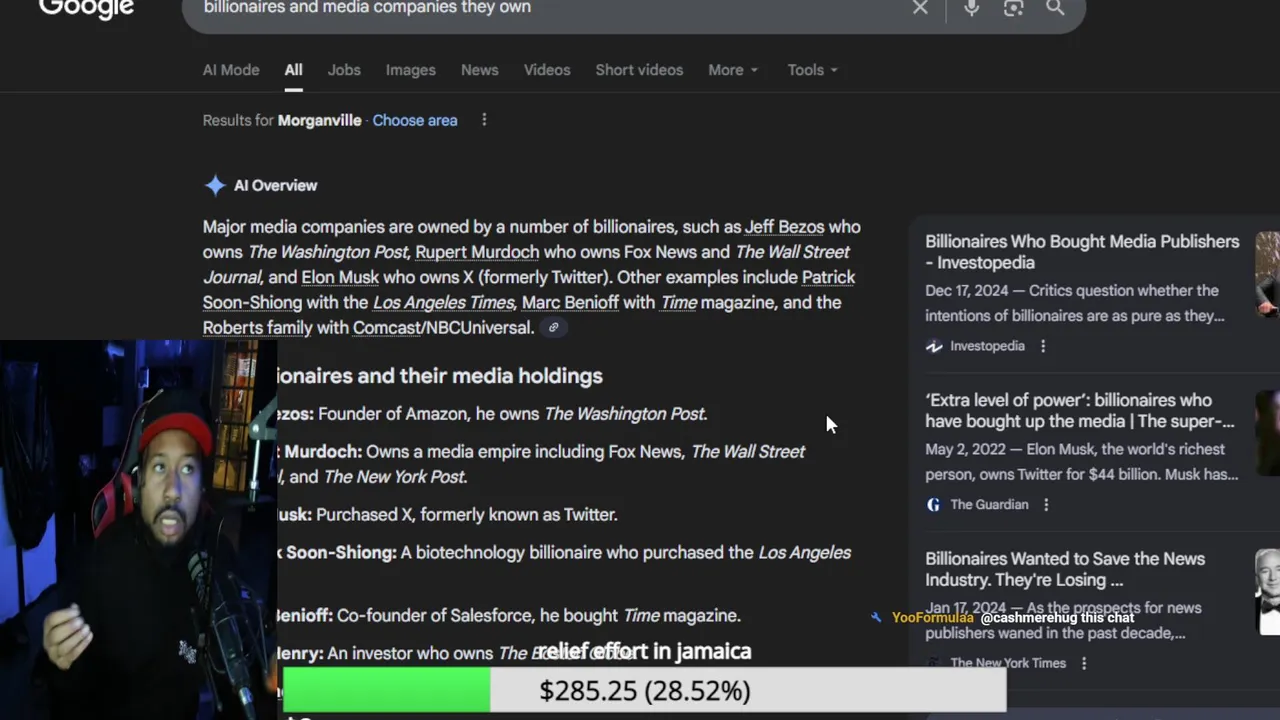This screenshot has width=1280, height=720.
Task: Open the three-dot menu next to The Guardian
Action: click(1046, 505)
